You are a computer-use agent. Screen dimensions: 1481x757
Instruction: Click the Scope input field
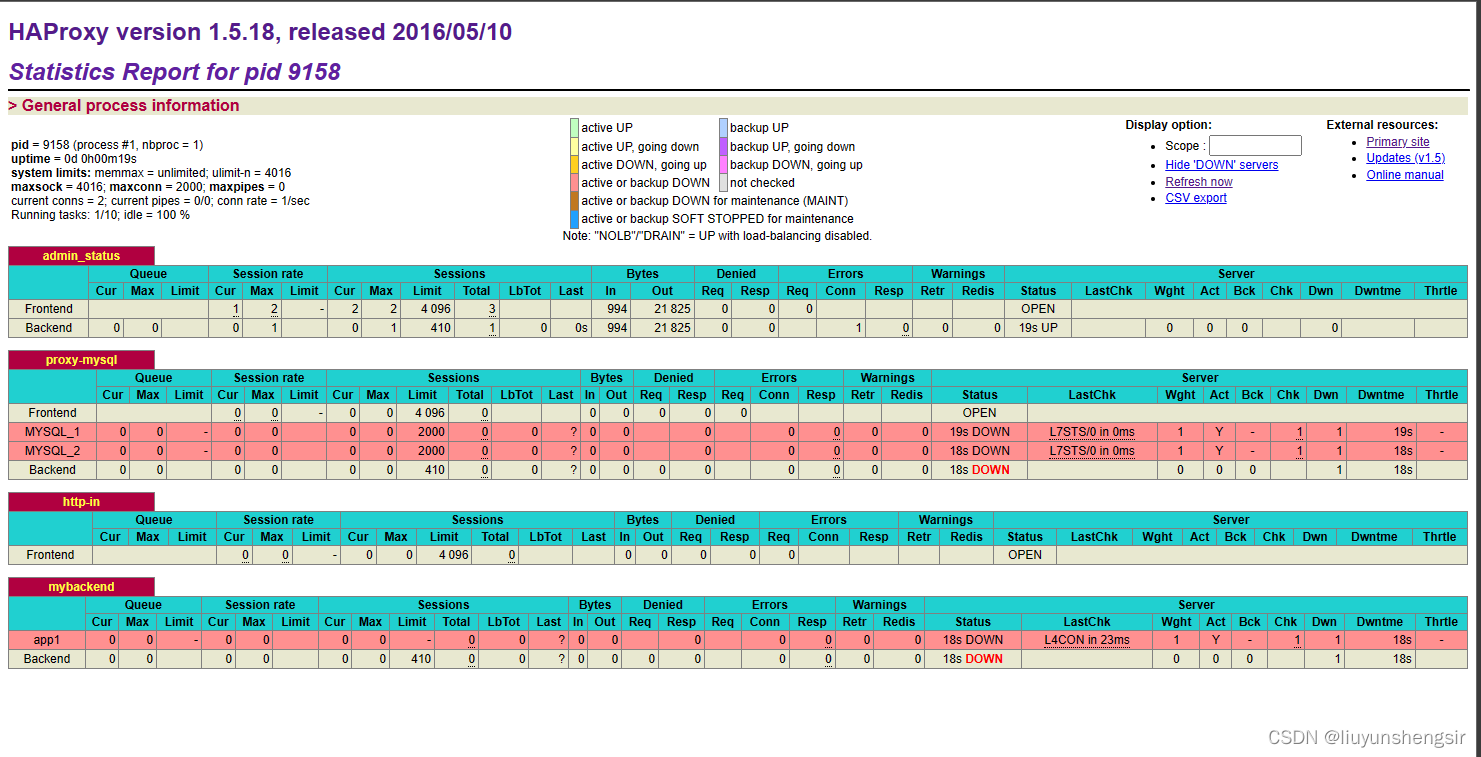pyautogui.click(x=1255, y=146)
